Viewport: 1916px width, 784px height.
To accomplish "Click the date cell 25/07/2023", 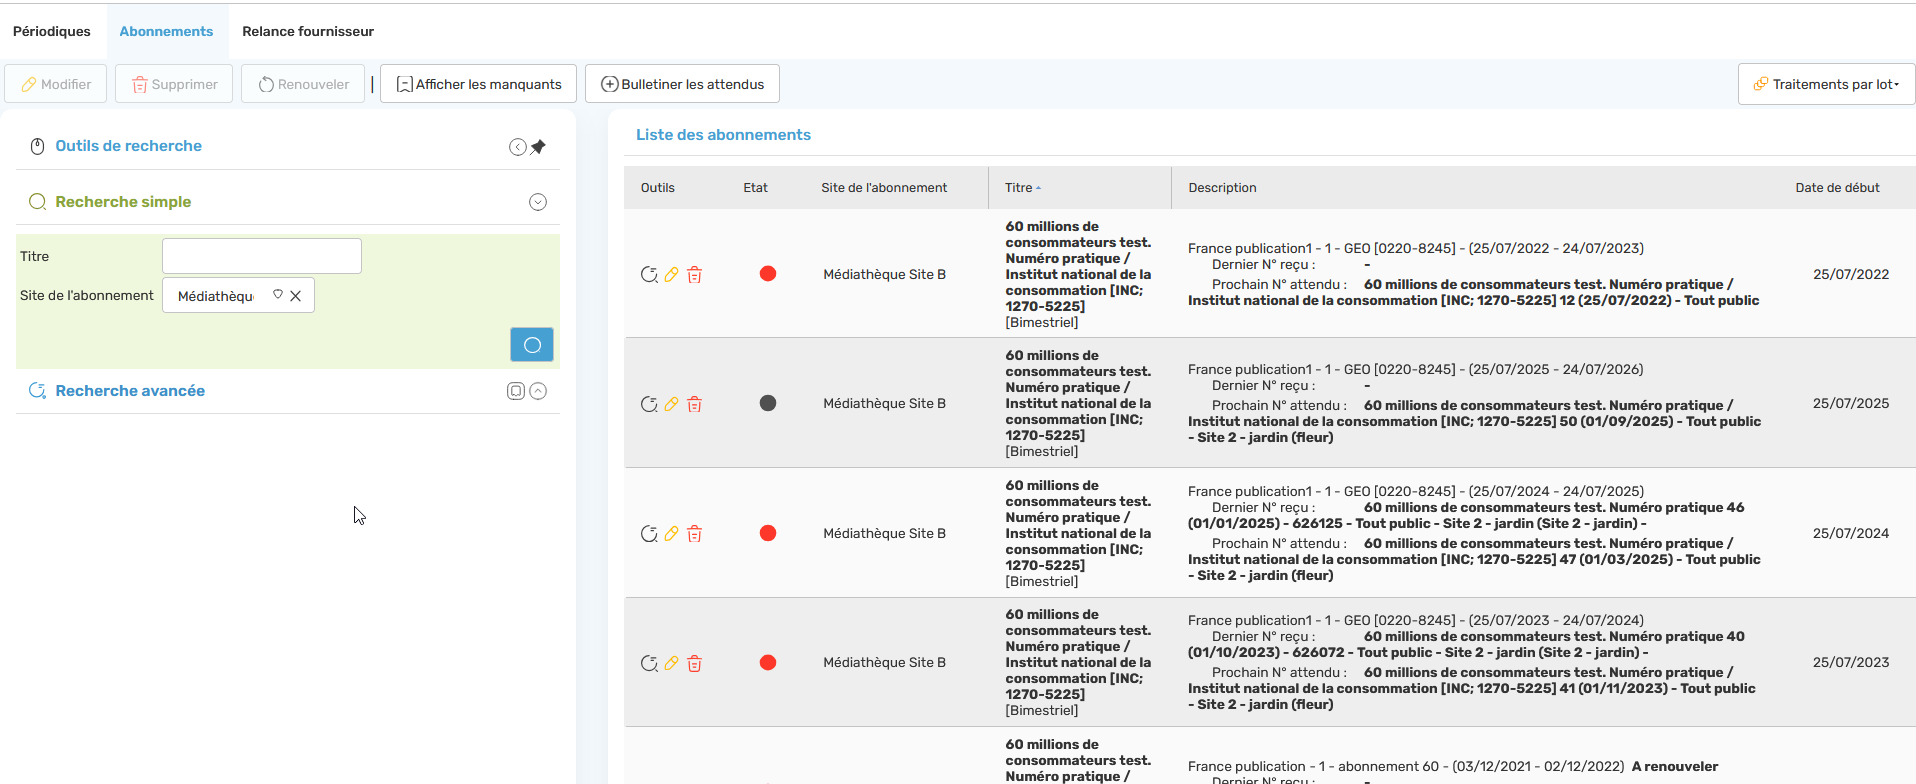I will point(1851,662).
